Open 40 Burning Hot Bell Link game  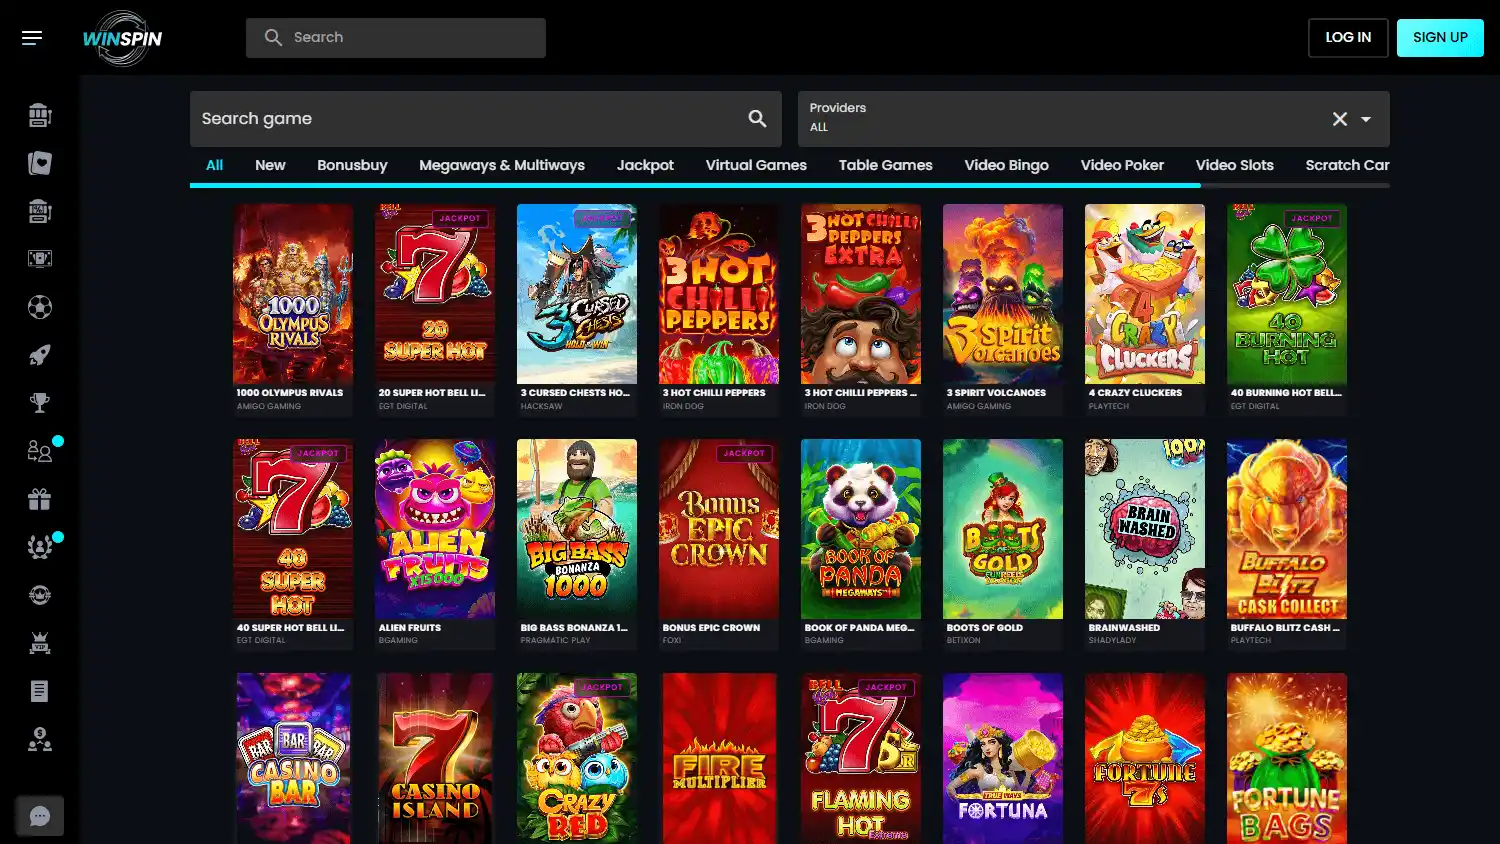(1287, 294)
